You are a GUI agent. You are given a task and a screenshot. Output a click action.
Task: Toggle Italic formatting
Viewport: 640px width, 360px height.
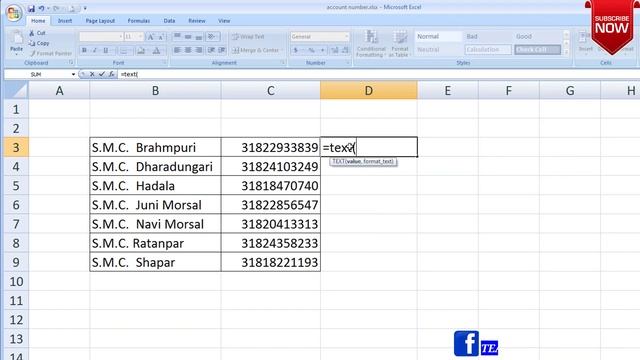[95, 51]
